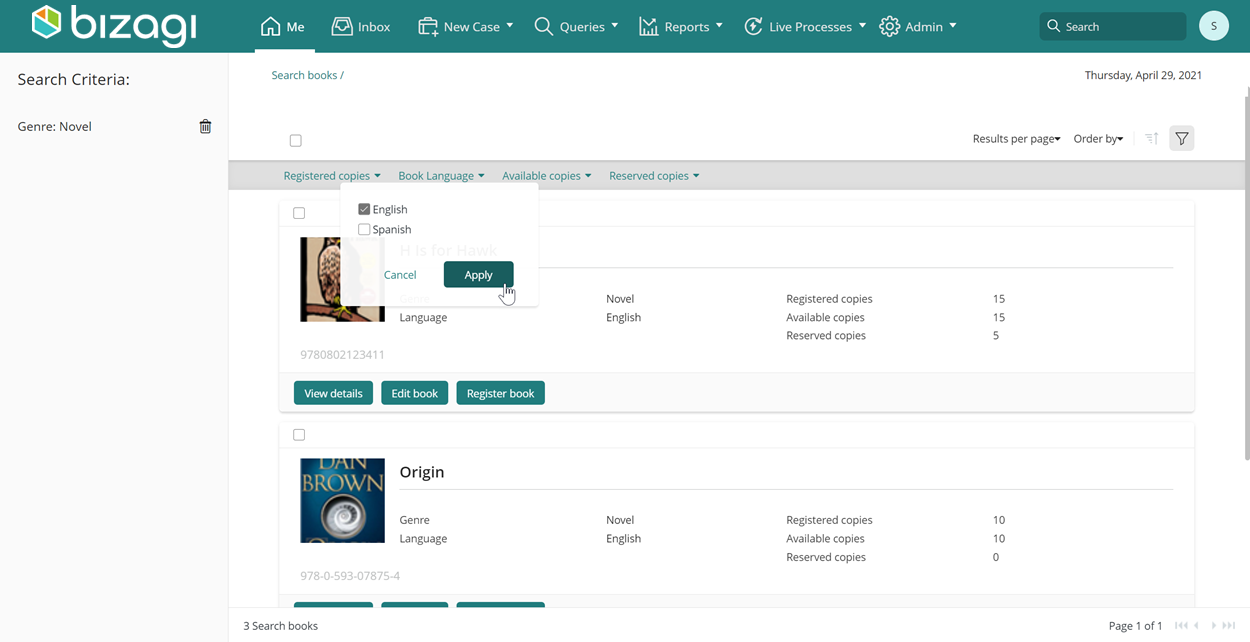This screenshot has height=642, width=1250.
Task: Select the Origin card checkbox
Action: pyautogui.click(x=299, y=435)
